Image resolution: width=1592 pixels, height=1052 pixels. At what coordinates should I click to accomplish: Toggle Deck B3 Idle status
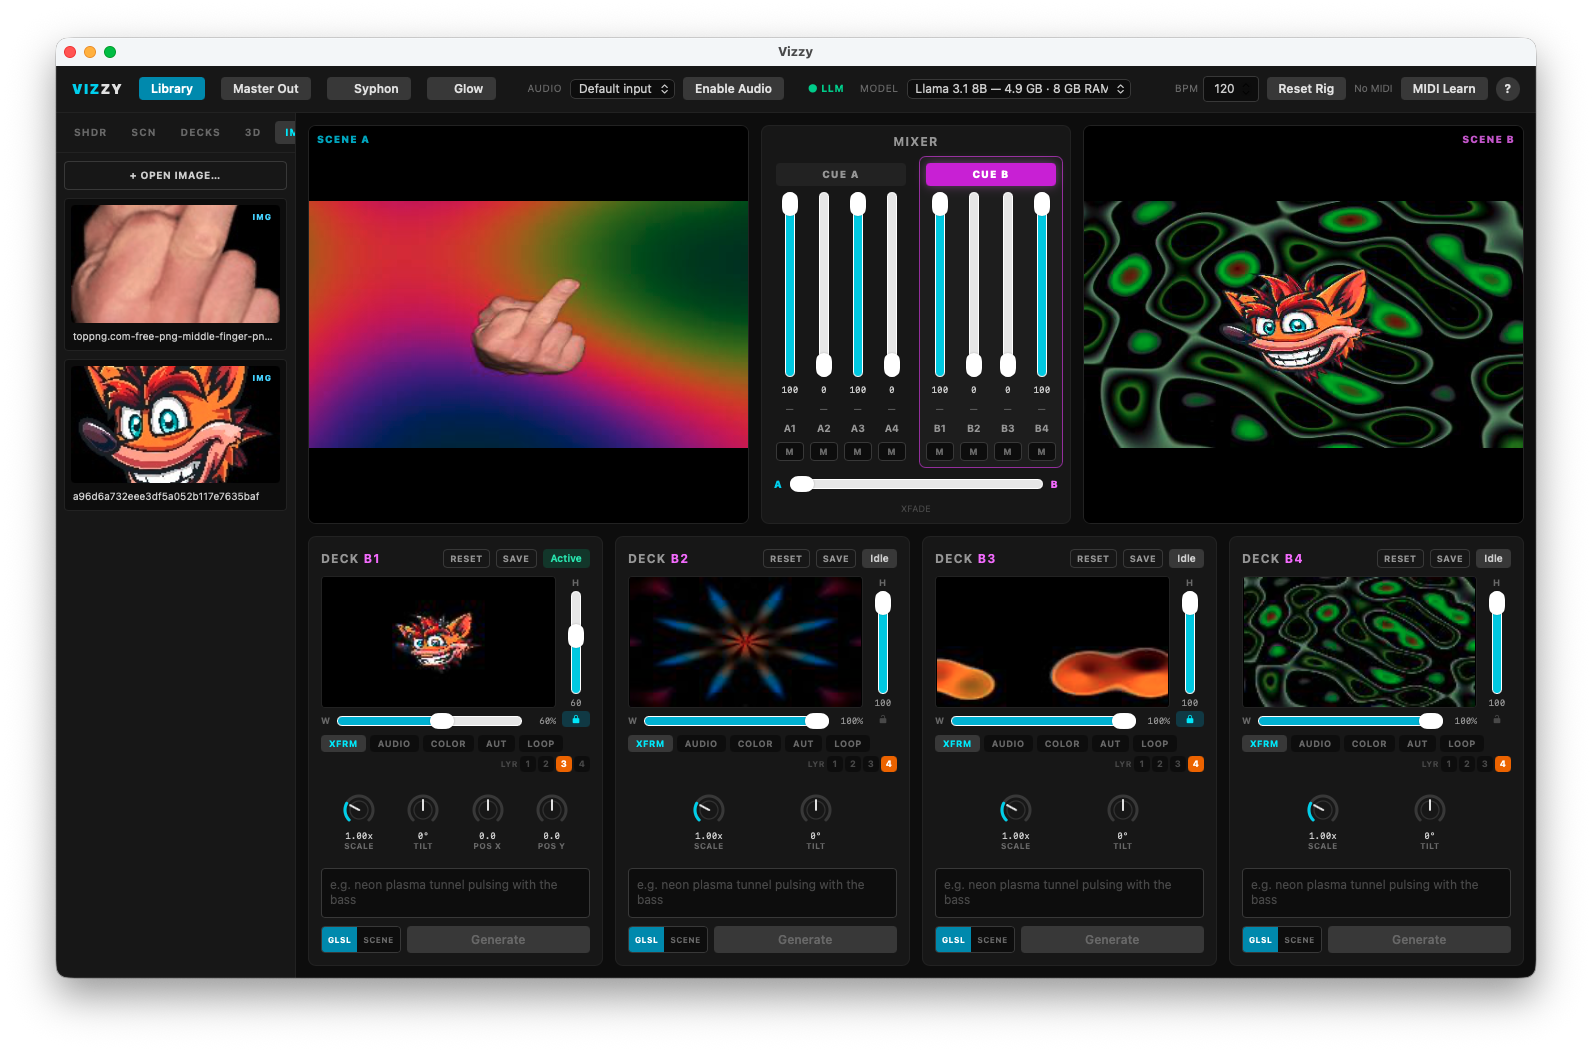click(x=1186, y=559)
